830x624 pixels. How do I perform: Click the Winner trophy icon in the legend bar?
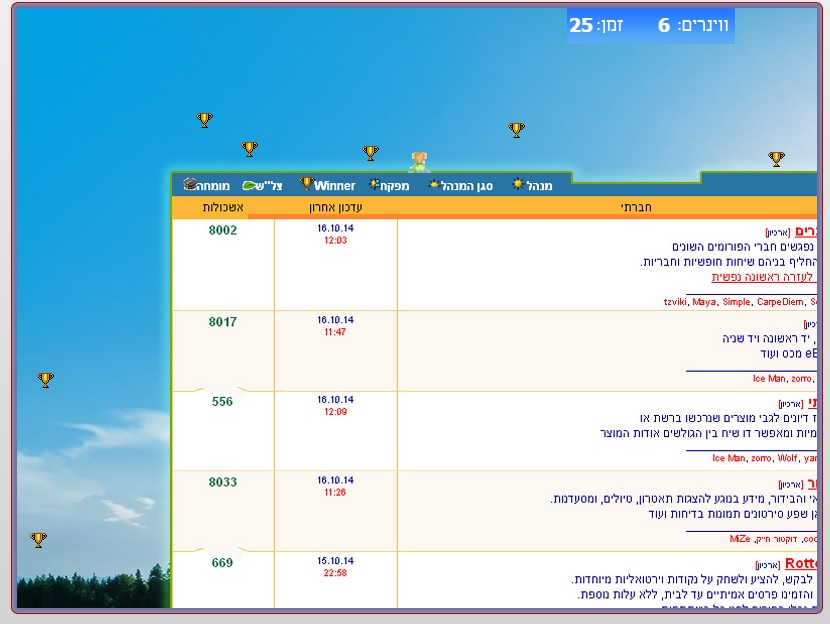[x=307, y=184]
